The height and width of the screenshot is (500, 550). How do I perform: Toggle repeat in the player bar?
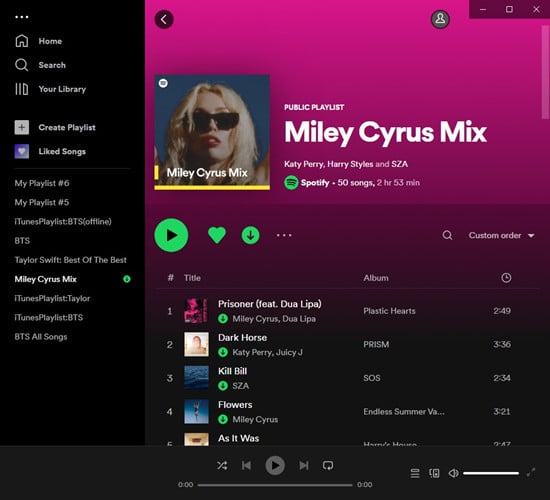[x=328, y=466]
